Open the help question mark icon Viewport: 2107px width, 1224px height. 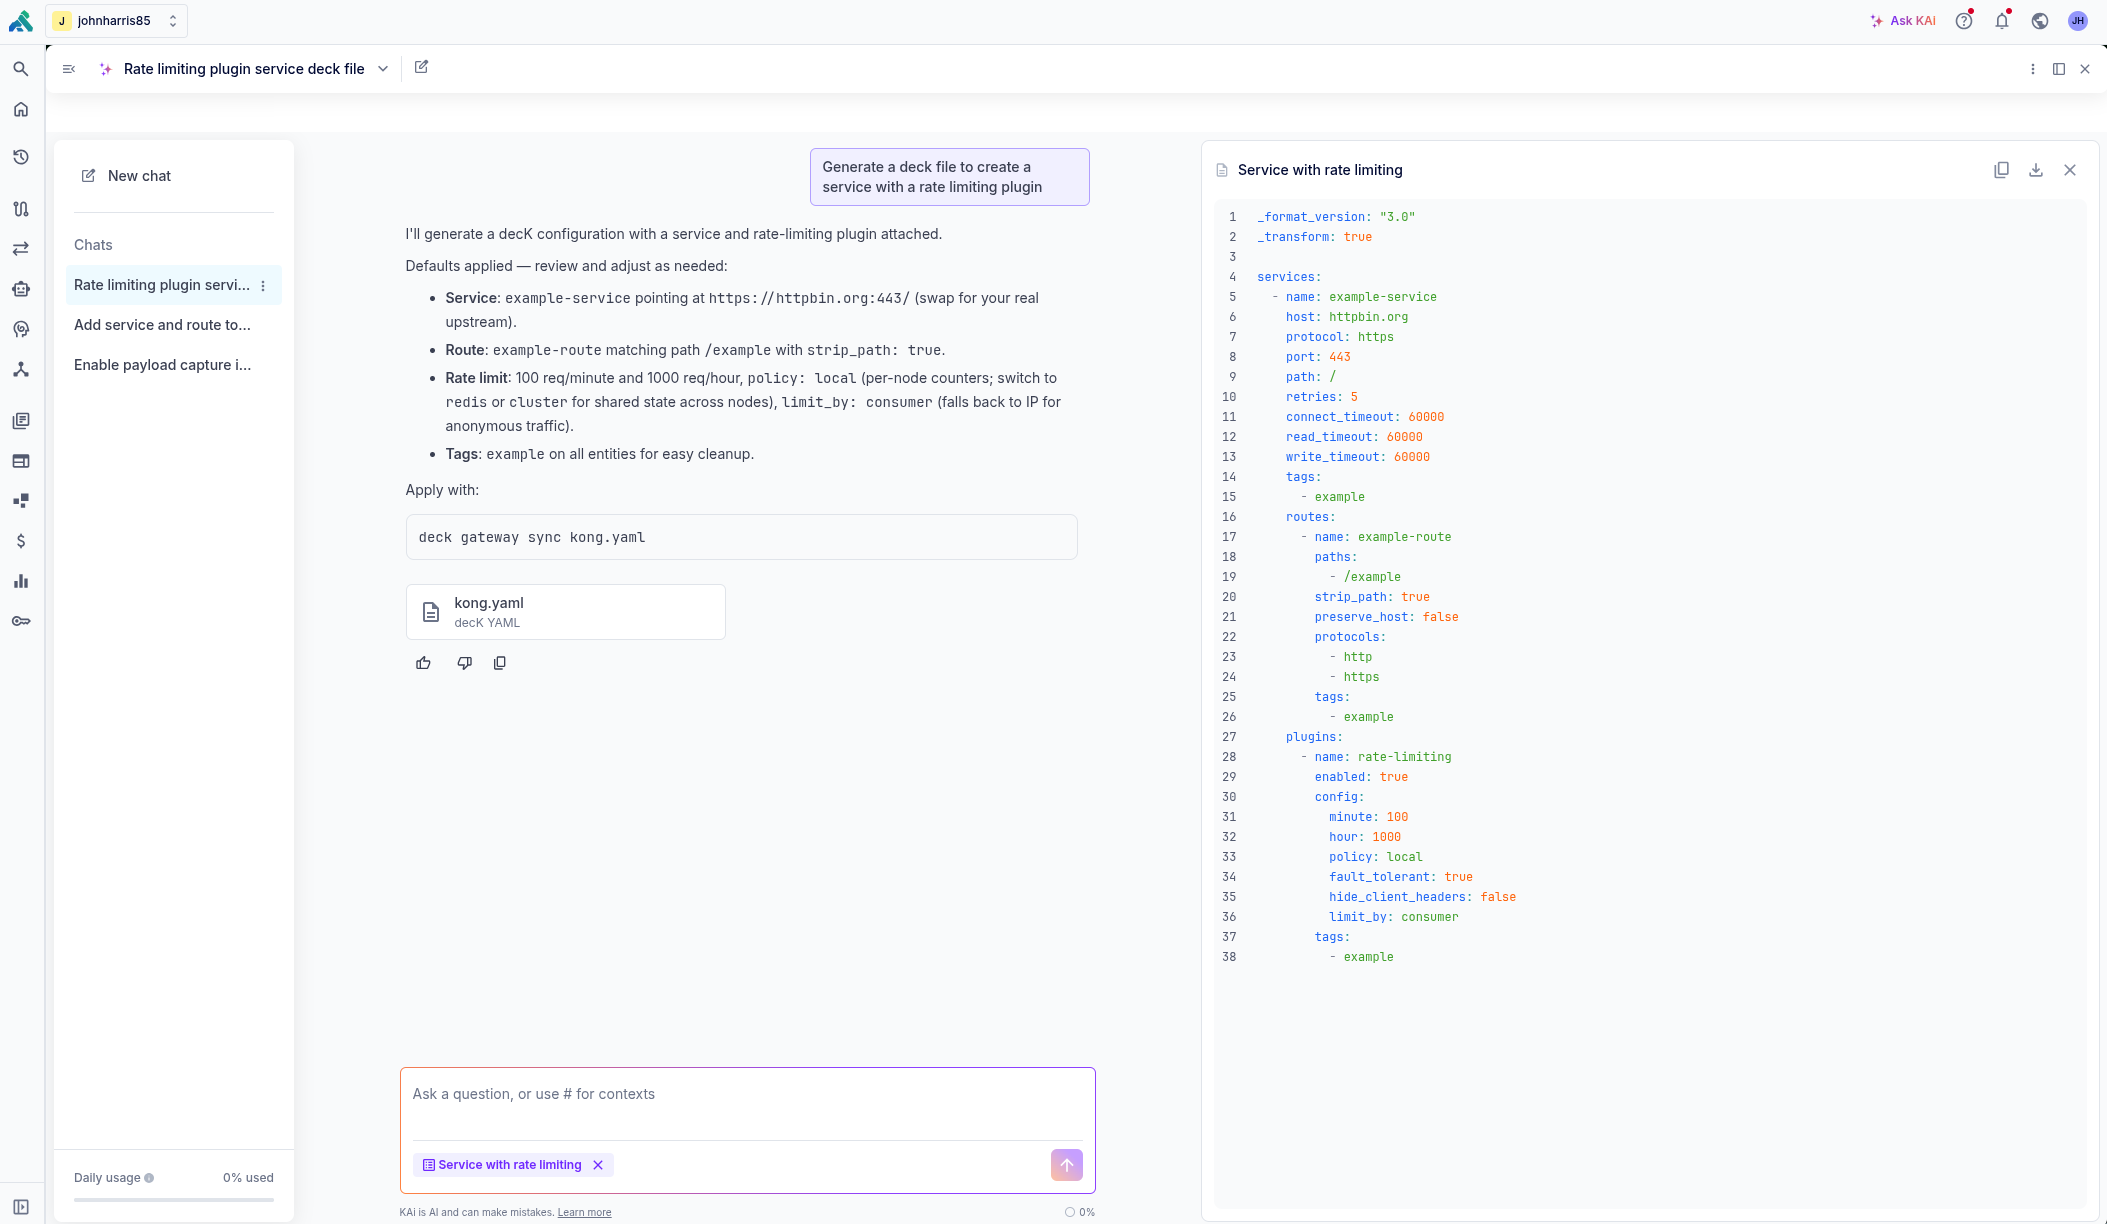pos(1964,21)
